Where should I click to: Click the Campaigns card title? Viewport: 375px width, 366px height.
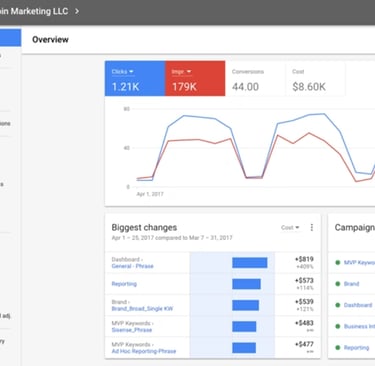355,228
